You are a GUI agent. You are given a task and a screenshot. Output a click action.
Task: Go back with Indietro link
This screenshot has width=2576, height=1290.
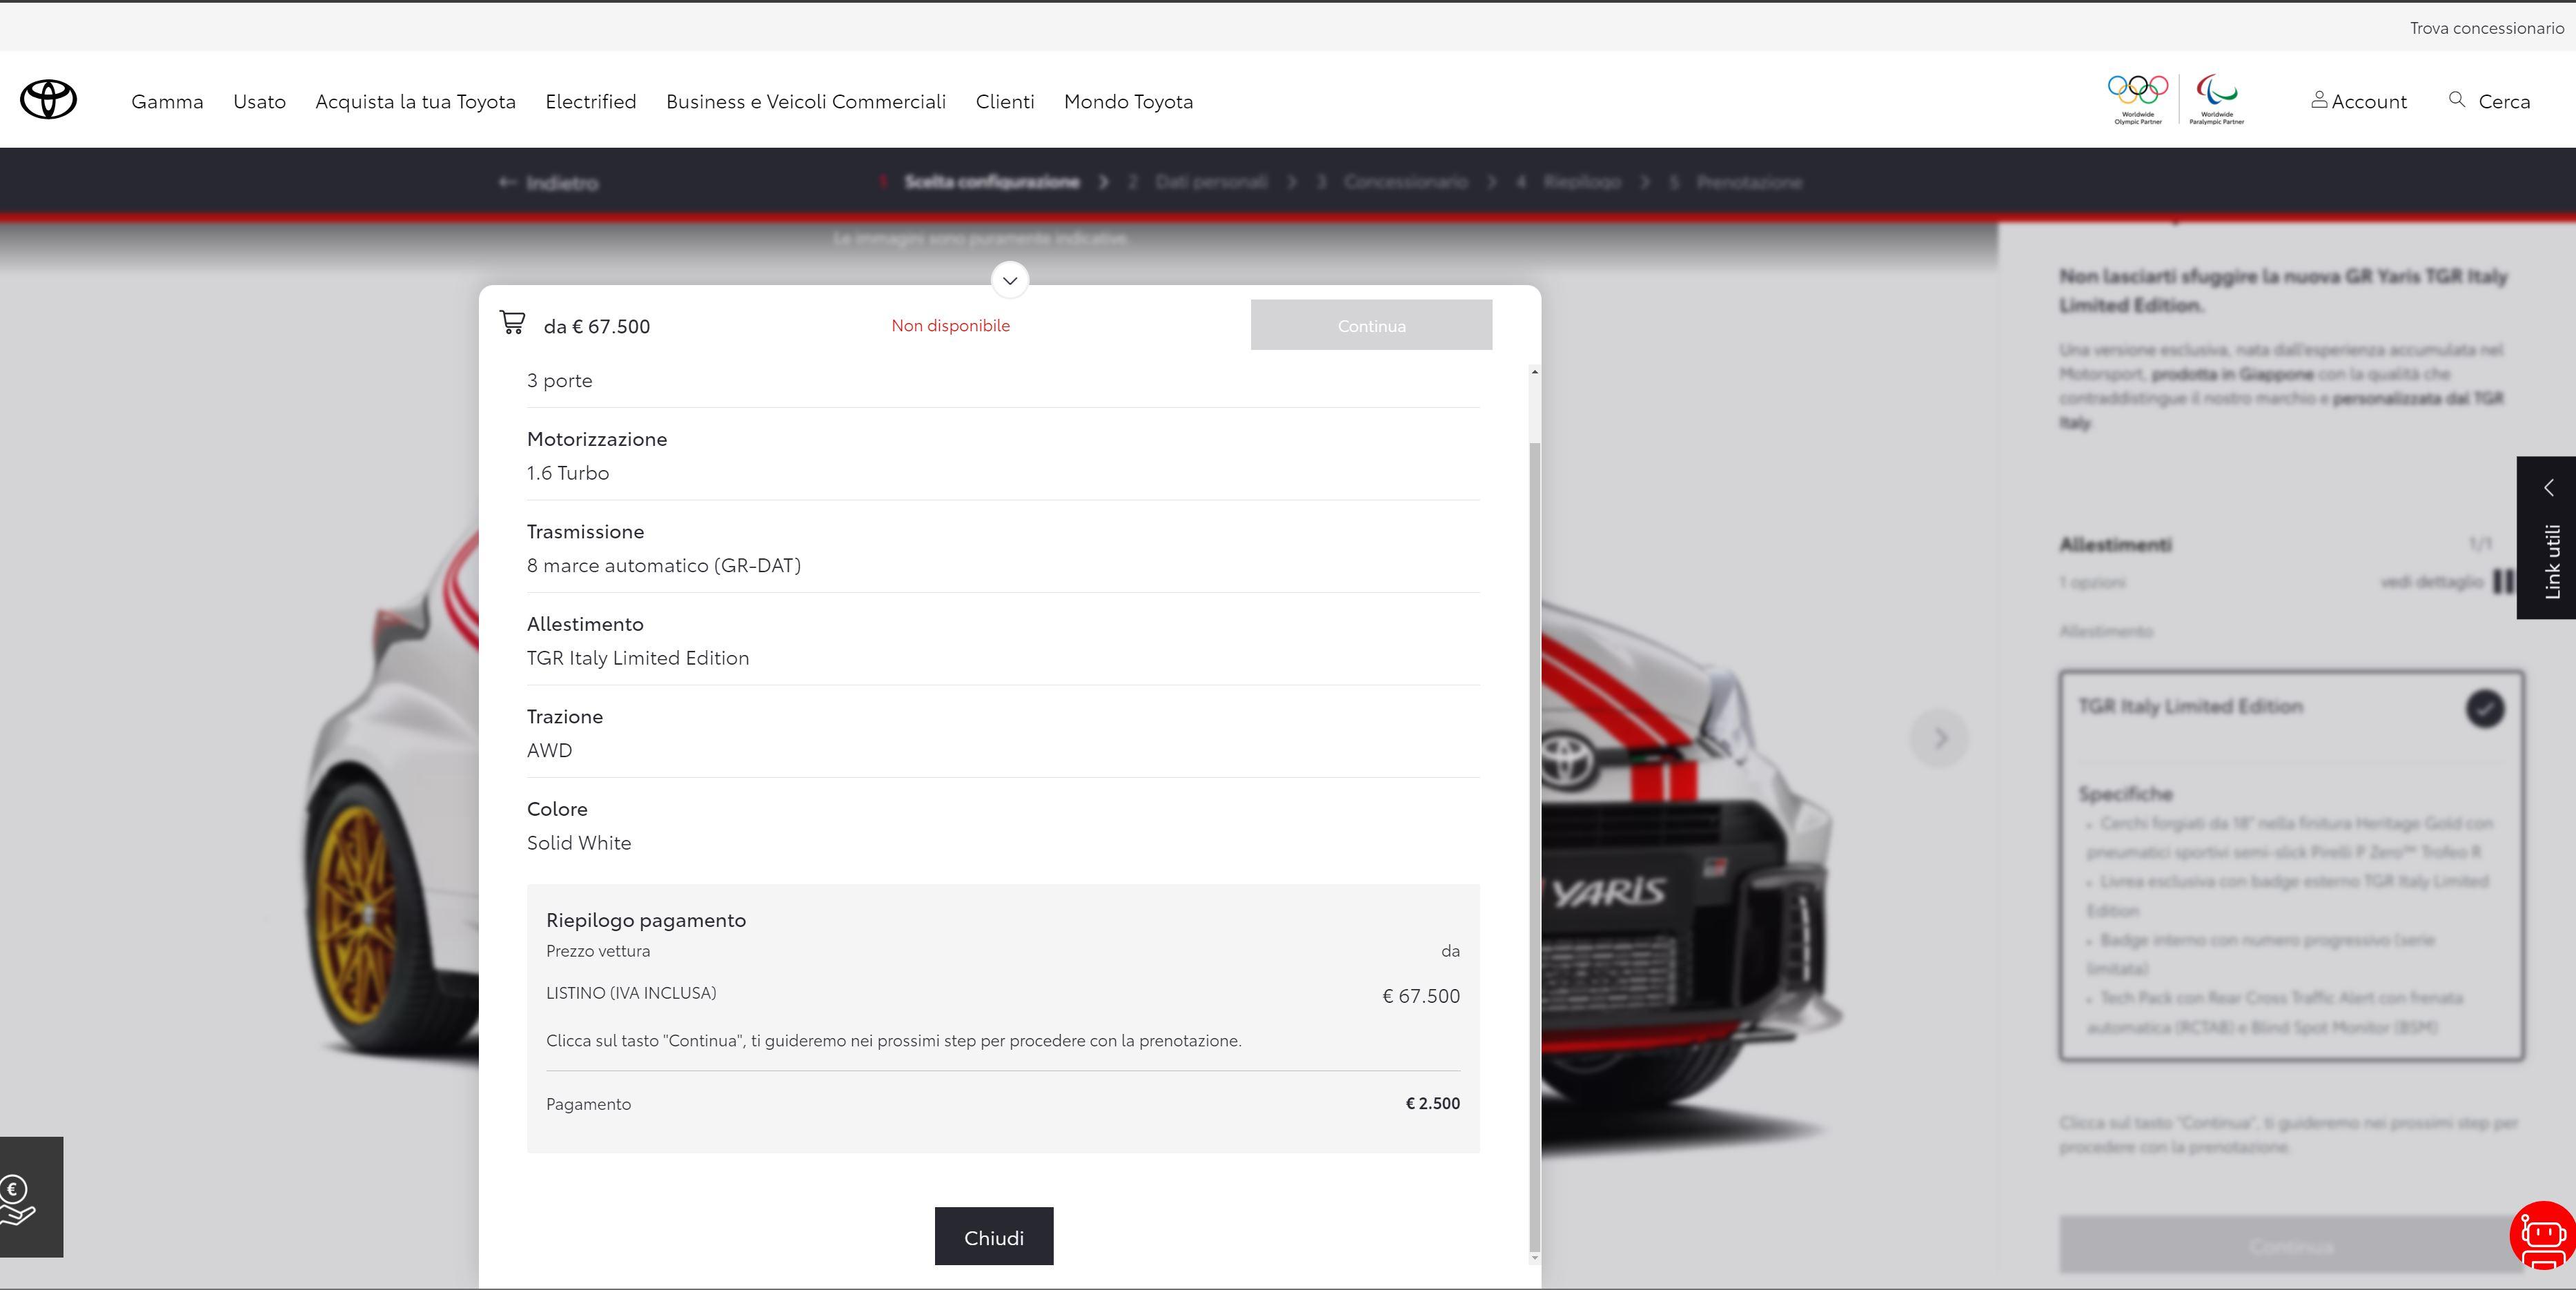coord(549,182)
